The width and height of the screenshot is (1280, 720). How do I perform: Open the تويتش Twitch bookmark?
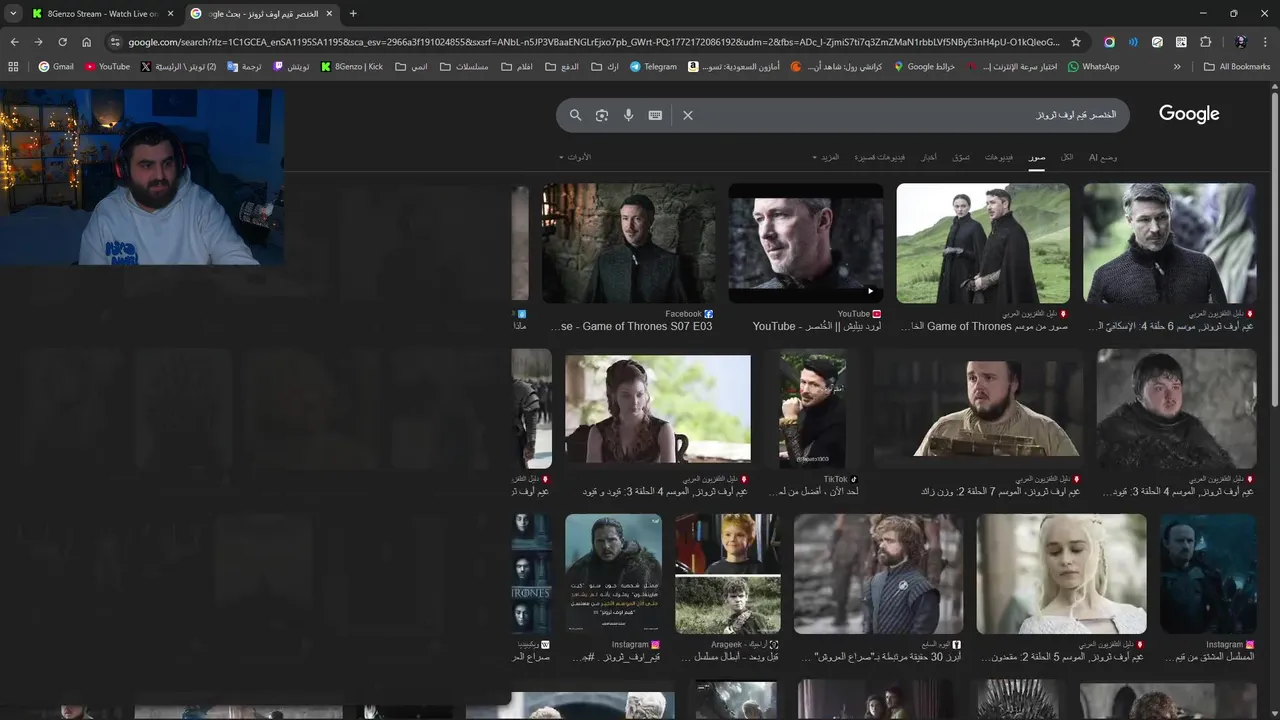[291, 67]
